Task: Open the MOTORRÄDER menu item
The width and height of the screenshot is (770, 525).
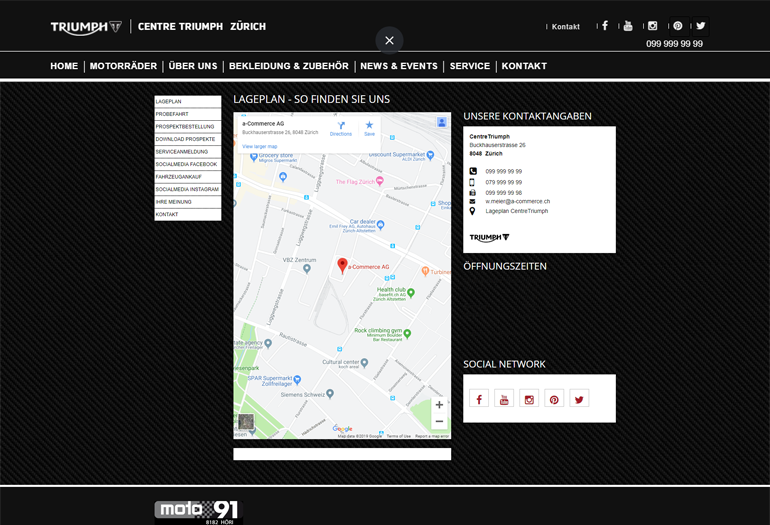Action: tap(123, 66)
